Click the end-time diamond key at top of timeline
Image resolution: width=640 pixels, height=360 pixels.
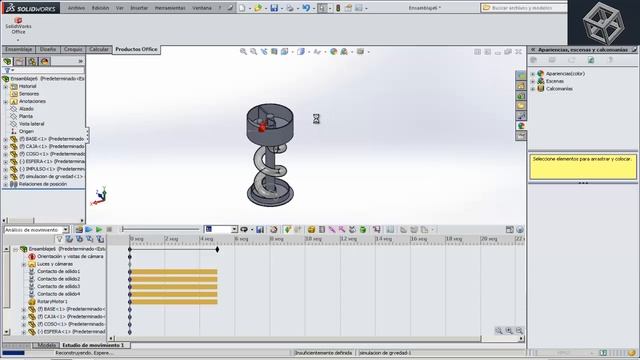point(217,249)
